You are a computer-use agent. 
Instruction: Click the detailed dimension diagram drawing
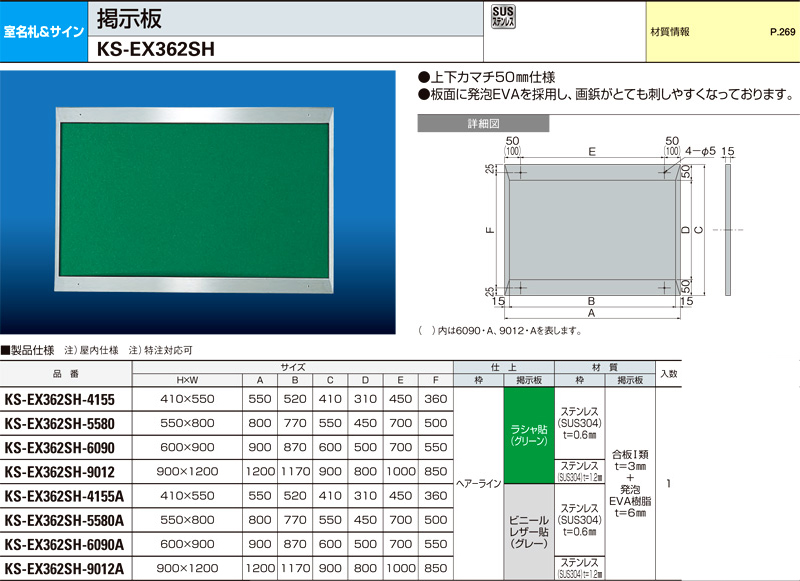click(612, 227)
